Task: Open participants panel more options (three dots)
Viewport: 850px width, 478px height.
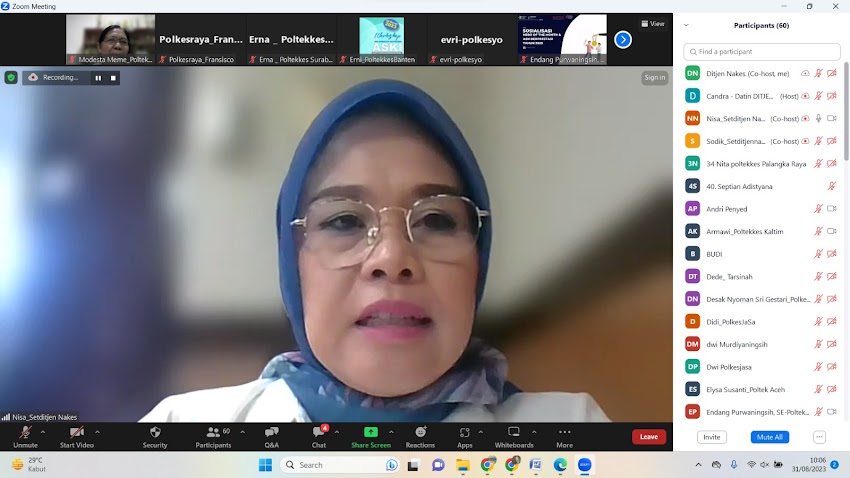Action: 819,437
